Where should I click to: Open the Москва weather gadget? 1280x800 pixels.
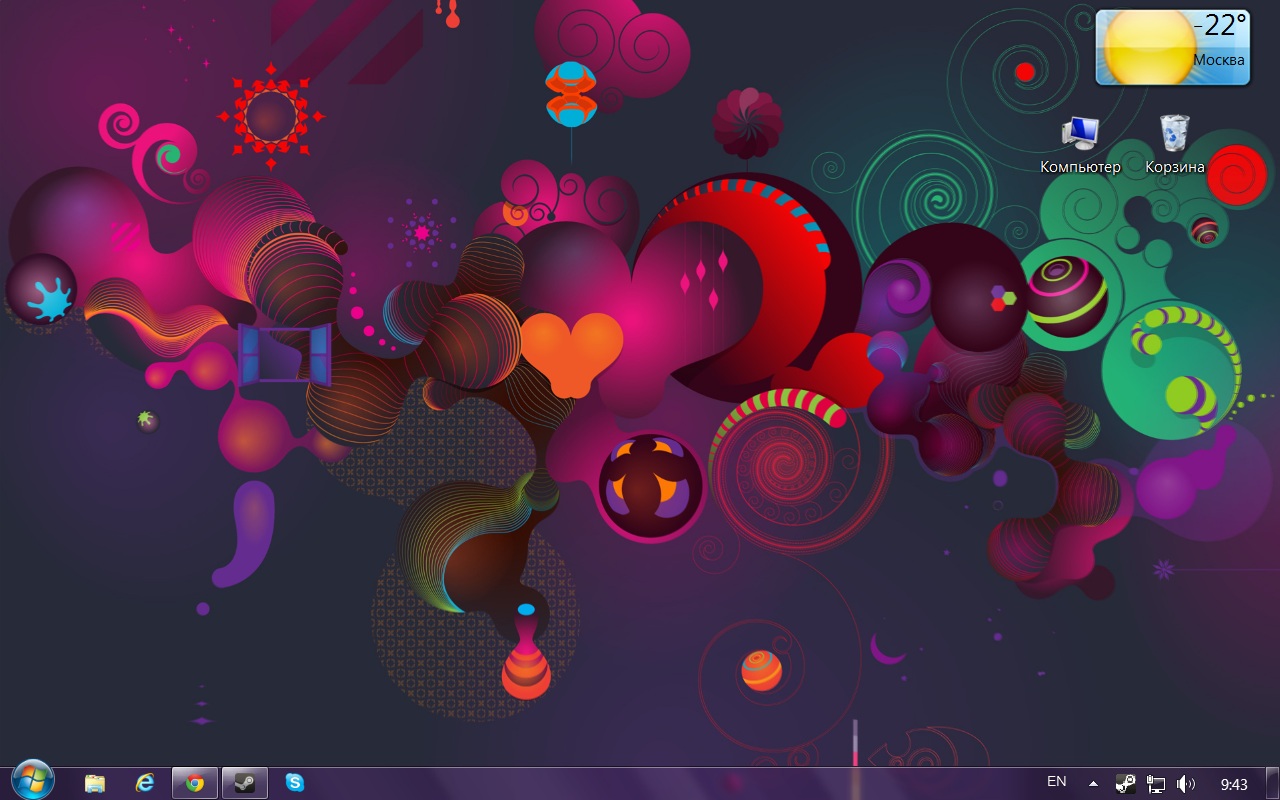tap(1174, 48)
